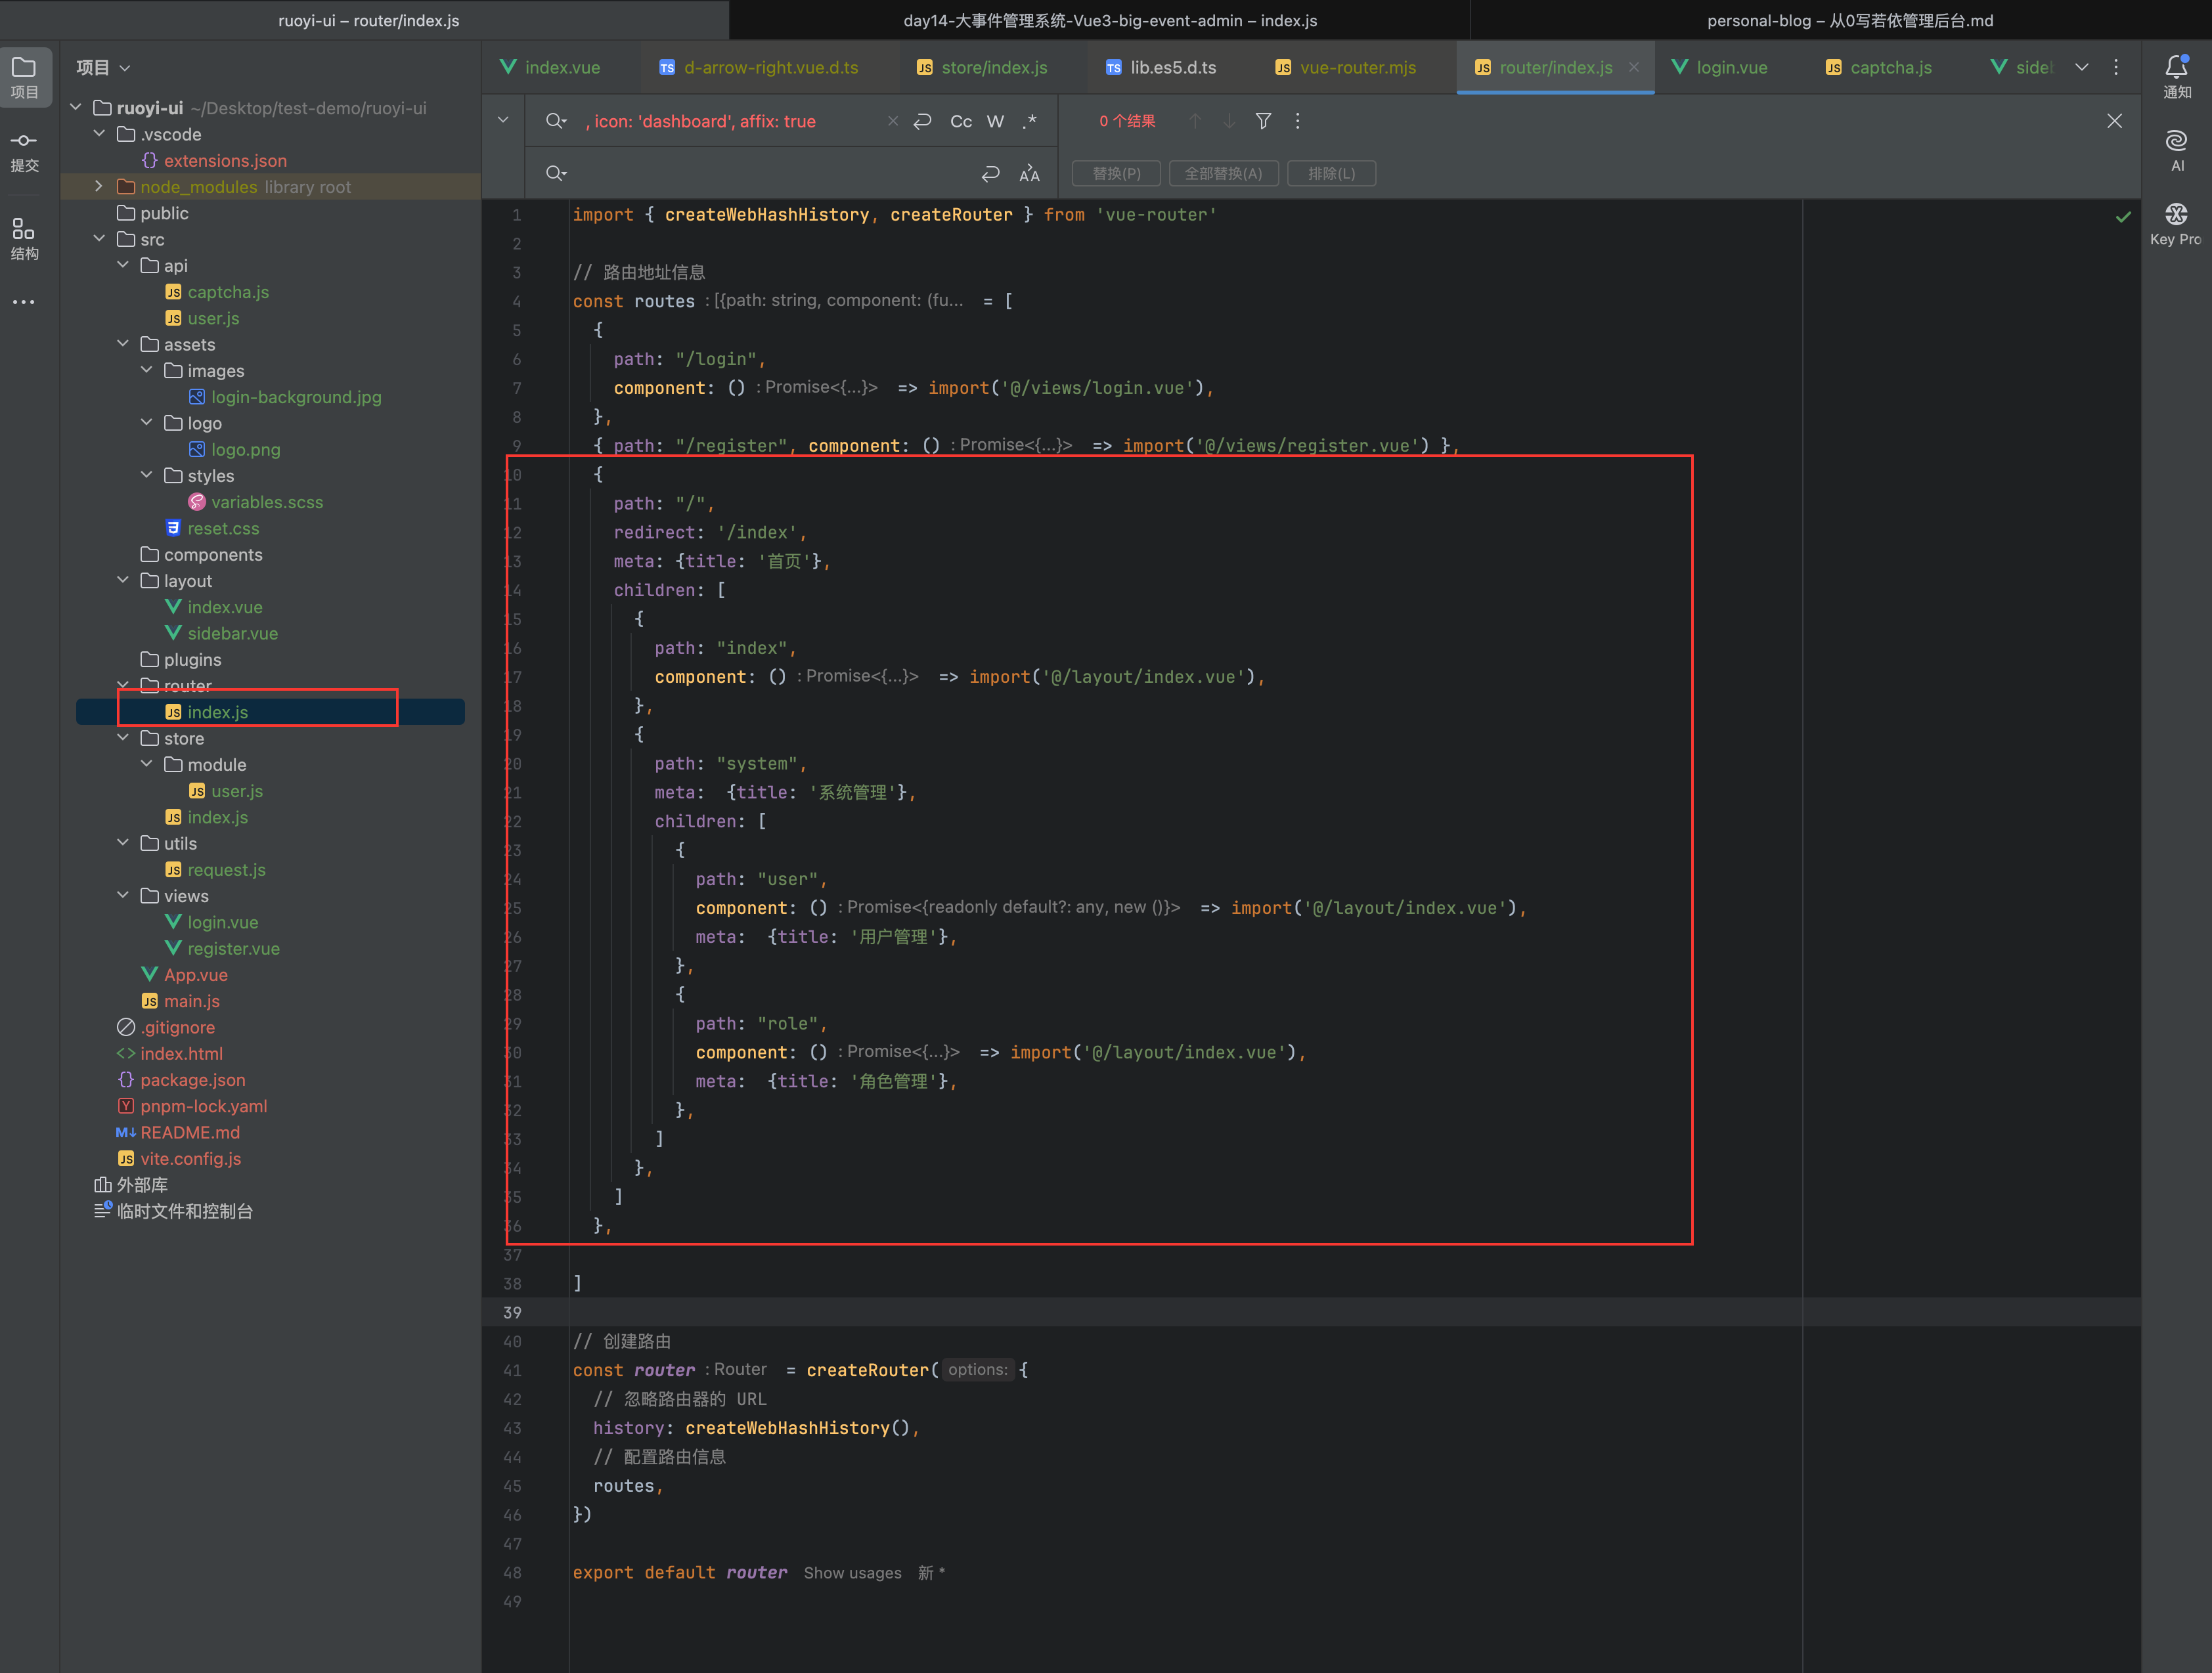Viewport: 2212px width, 1673px height.
Task: Expand the 外部库 external libraries node
Action: (x=131, y=1185)
